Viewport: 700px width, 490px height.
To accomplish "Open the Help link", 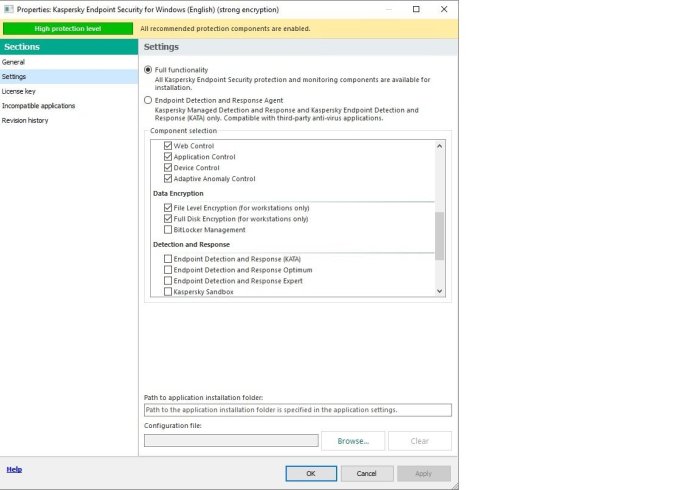I will point(14,469).
